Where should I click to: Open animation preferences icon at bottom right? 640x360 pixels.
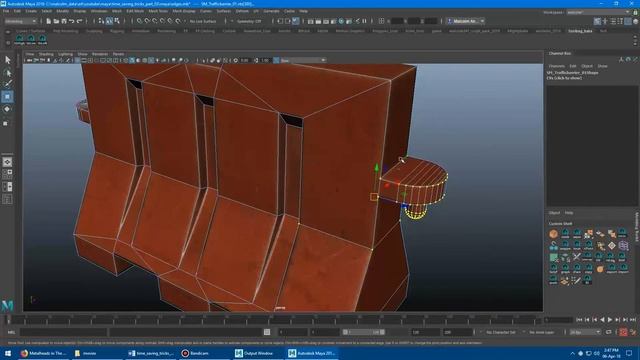point(633,332)
